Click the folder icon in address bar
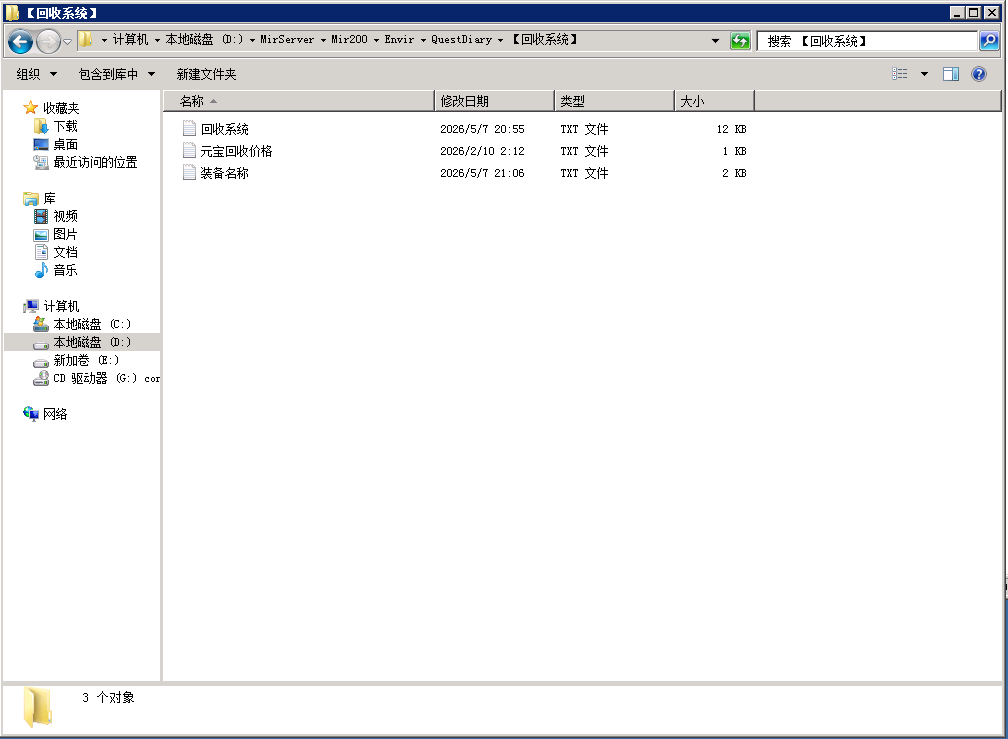 click(x=86, y=40)
